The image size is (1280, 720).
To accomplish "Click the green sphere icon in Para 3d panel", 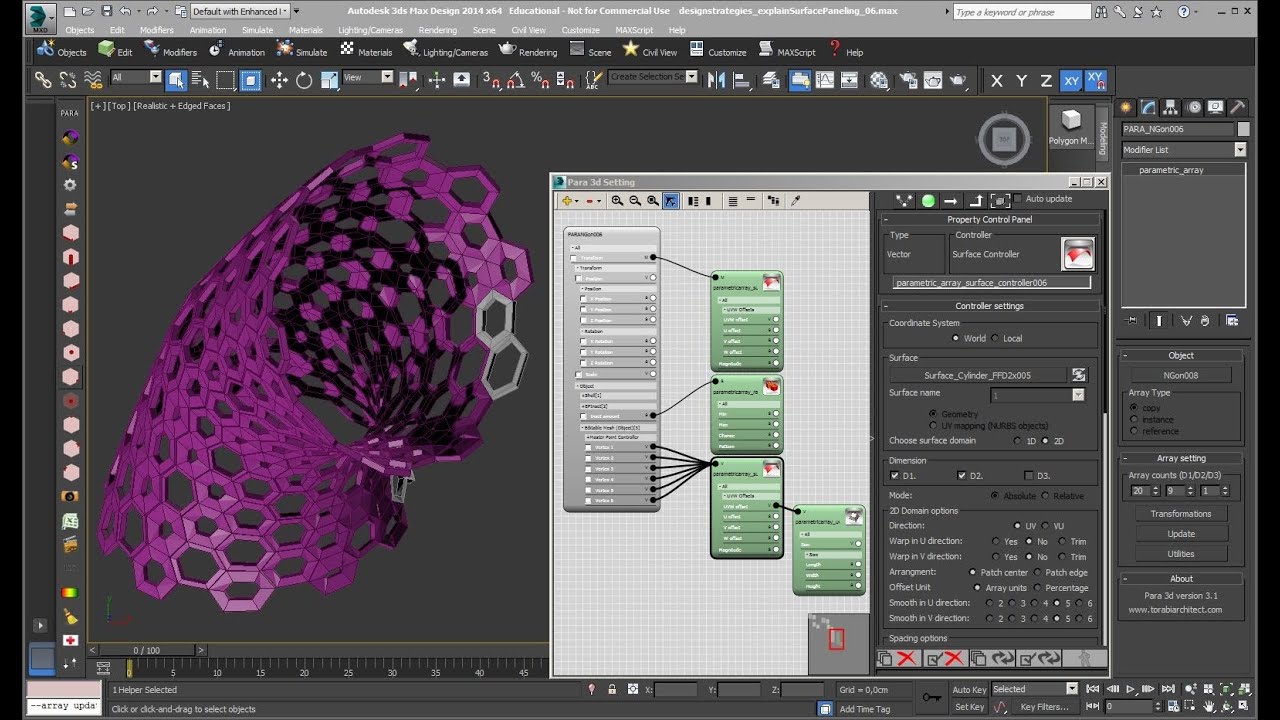I will tap(928, 201).
